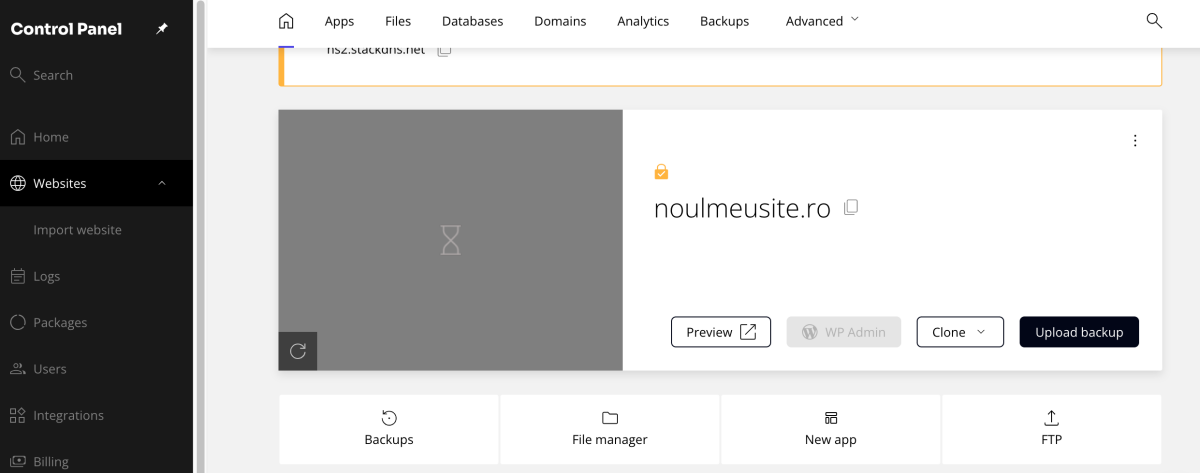Click the orange SSL lock icon
Image resolution: width=1200 pixels, height=473 pixels.
(x=661, y=172)
